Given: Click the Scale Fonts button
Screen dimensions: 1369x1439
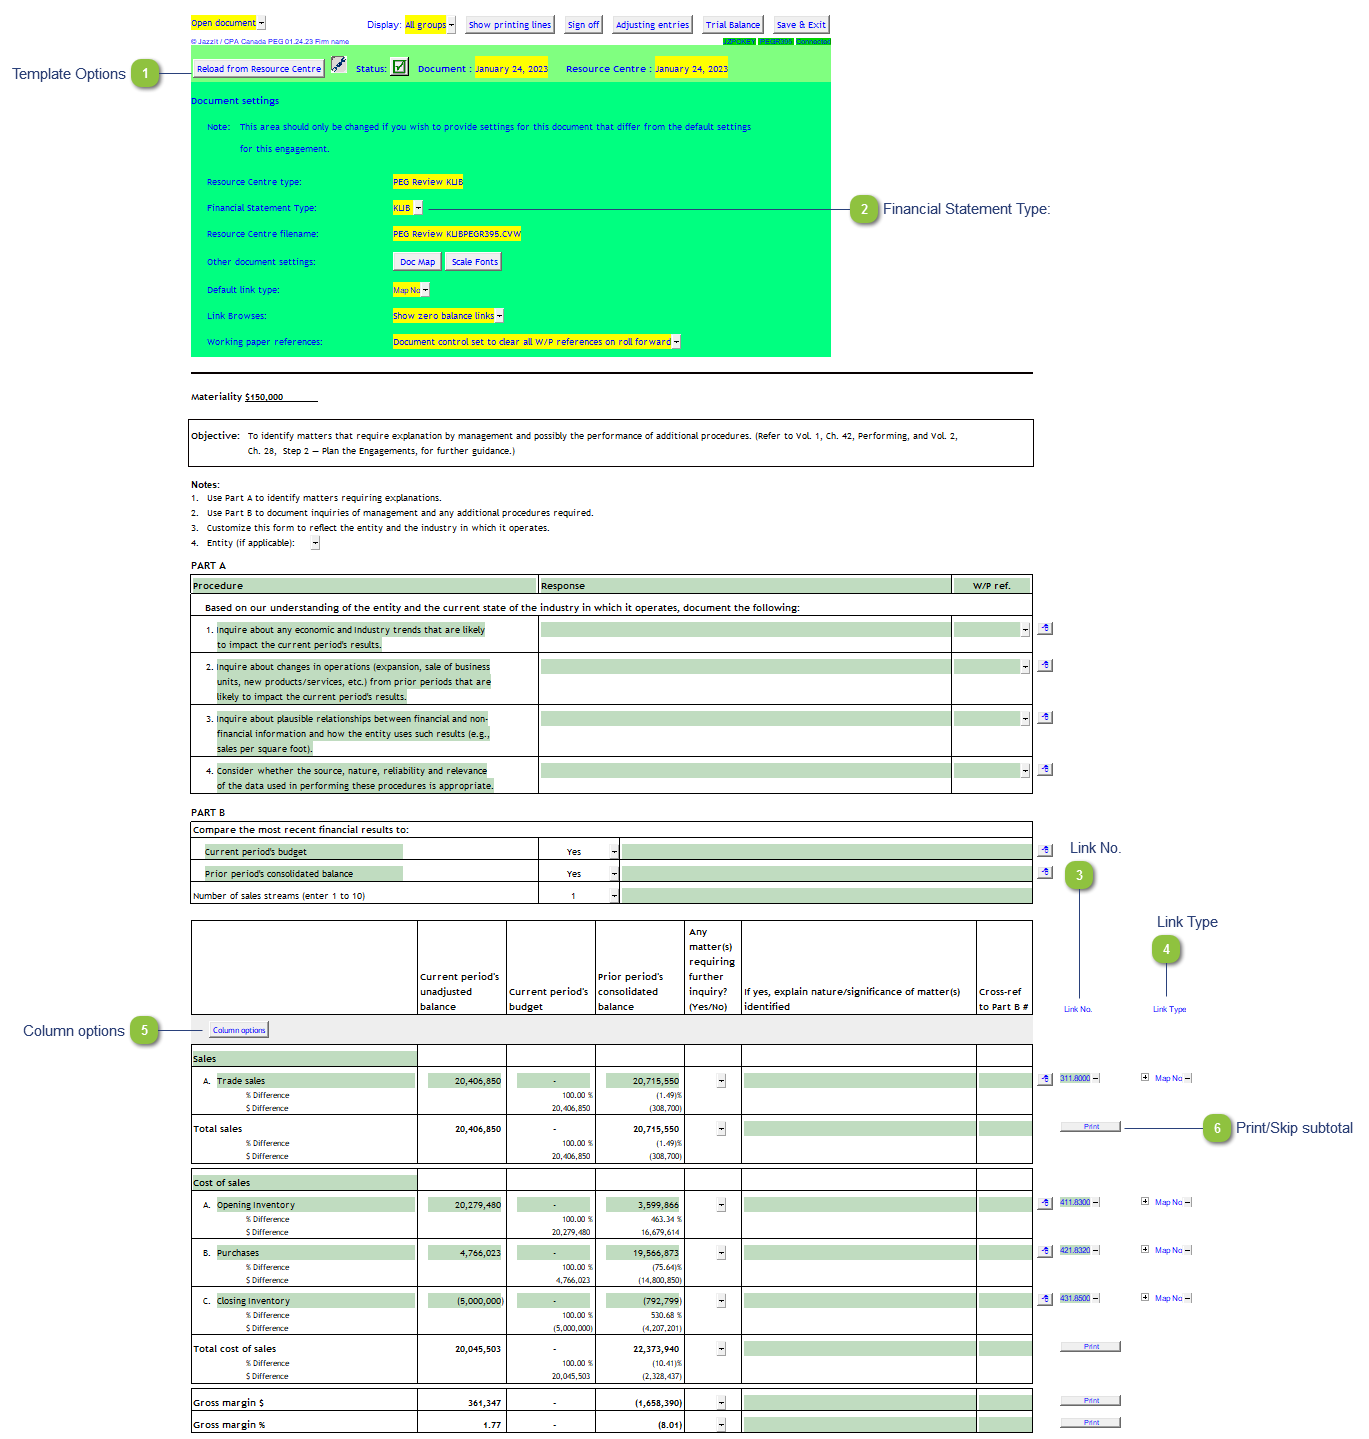Looking at the screenshot, I should coord(474,262).
